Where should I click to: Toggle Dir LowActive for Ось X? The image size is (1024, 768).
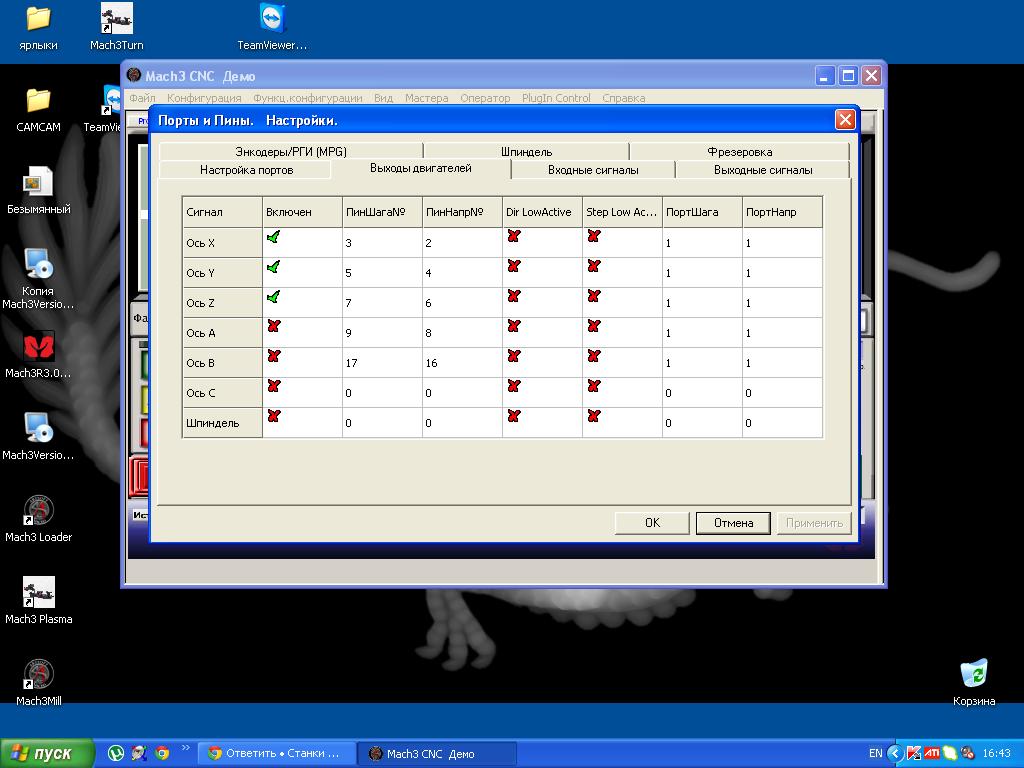pos(514,236)
